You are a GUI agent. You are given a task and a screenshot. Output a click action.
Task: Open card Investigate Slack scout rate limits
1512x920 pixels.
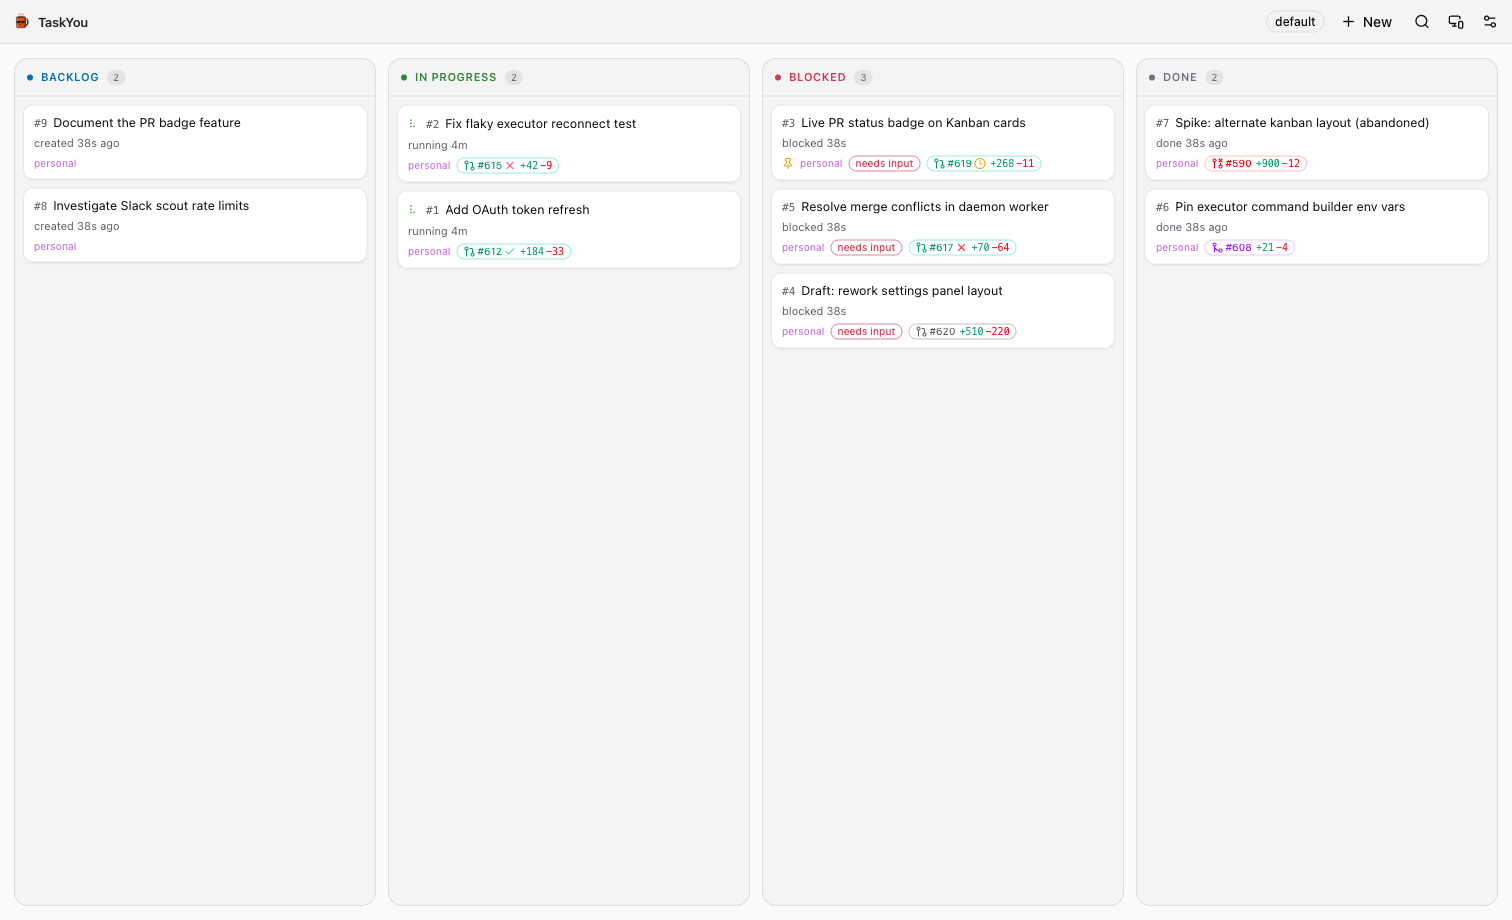click(x=195, y=225)
